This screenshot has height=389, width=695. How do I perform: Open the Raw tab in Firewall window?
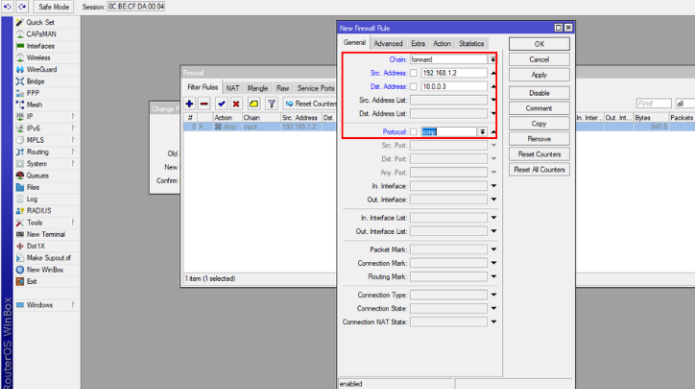tap(282, 88)
